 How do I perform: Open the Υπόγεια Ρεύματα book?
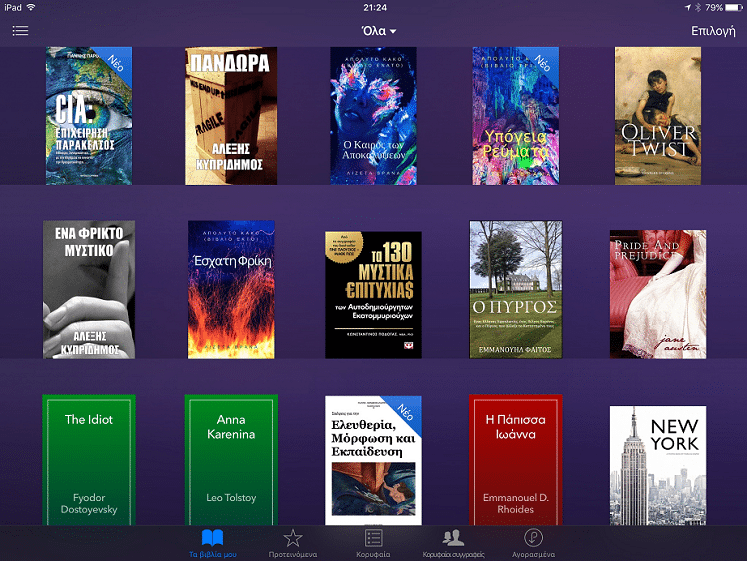(515, 116)
